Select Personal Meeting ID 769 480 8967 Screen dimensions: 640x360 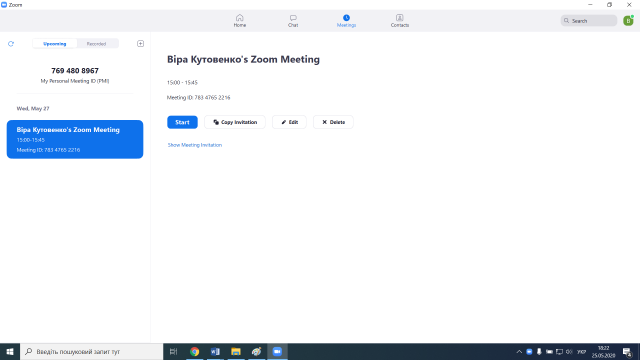pos(75,71)
